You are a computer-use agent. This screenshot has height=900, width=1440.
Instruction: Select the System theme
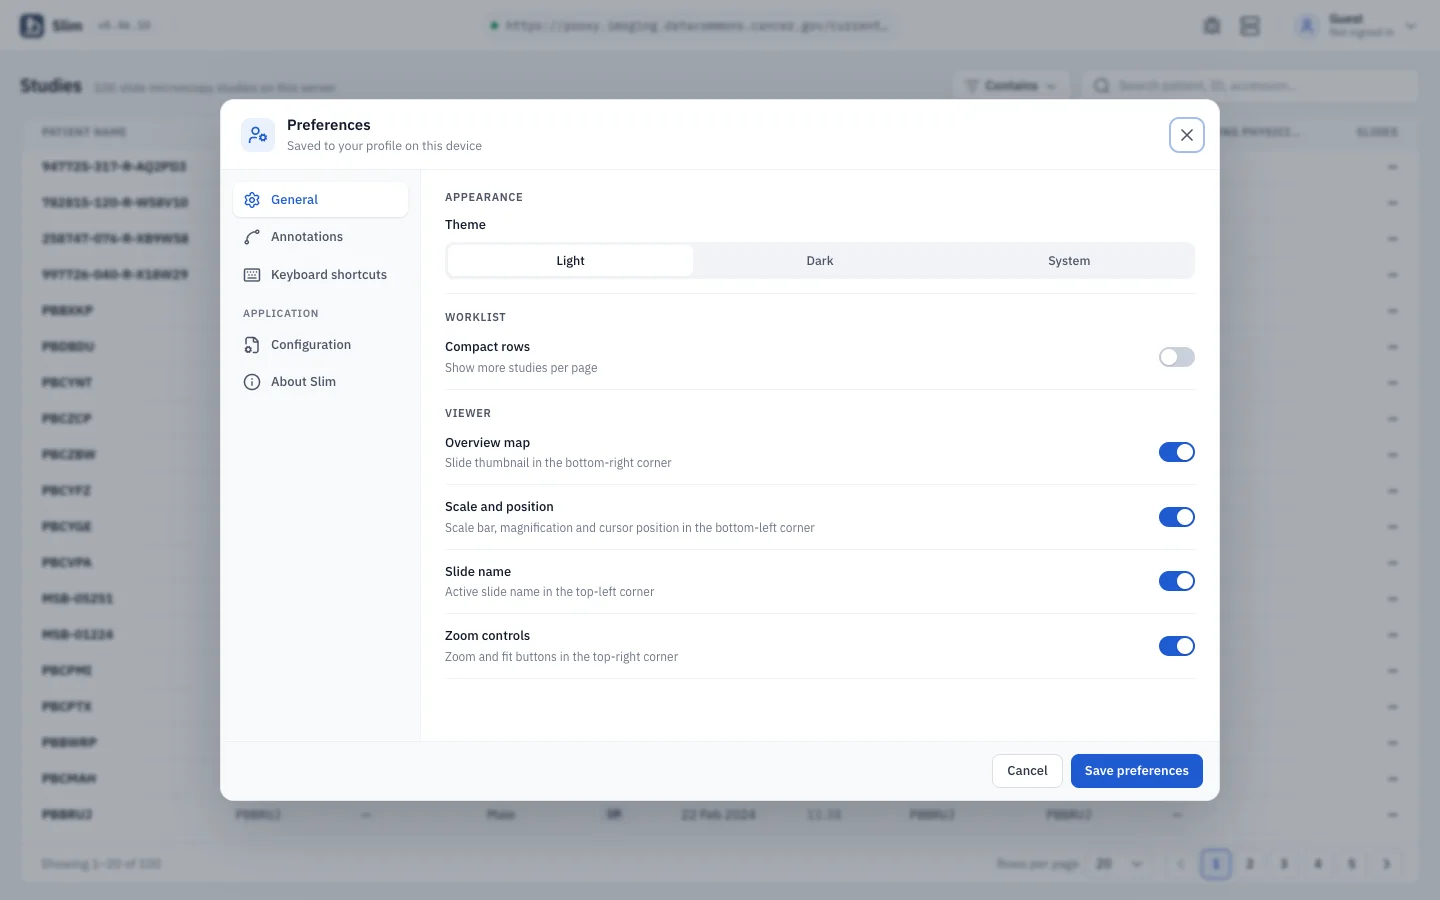pos(1069,261)
